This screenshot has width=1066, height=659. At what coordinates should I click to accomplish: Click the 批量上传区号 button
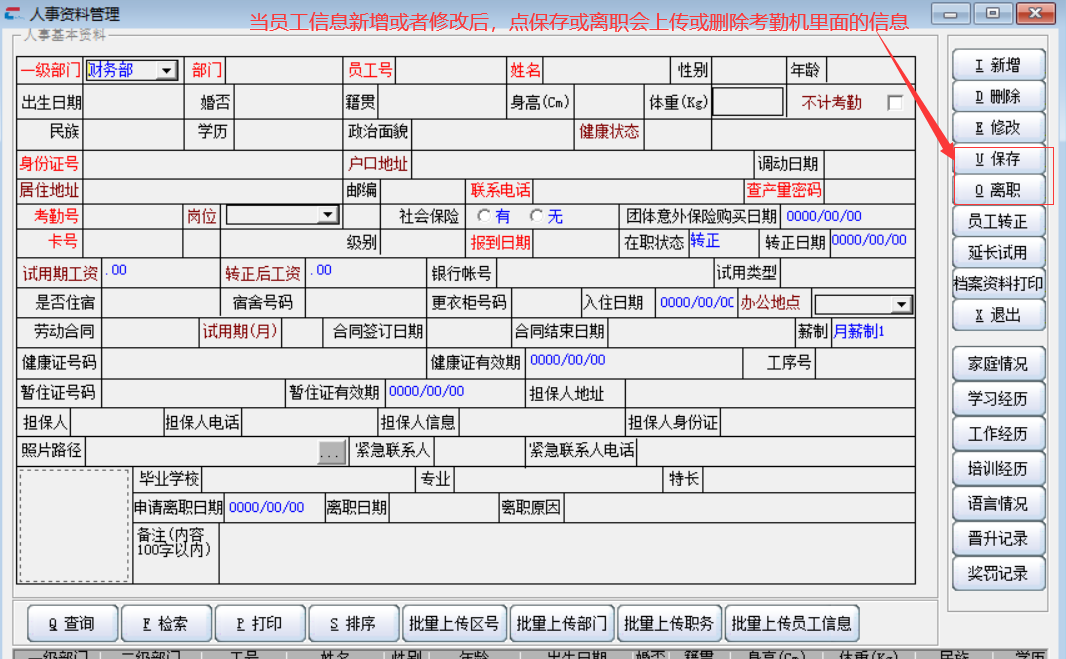(x=454, y=624)
